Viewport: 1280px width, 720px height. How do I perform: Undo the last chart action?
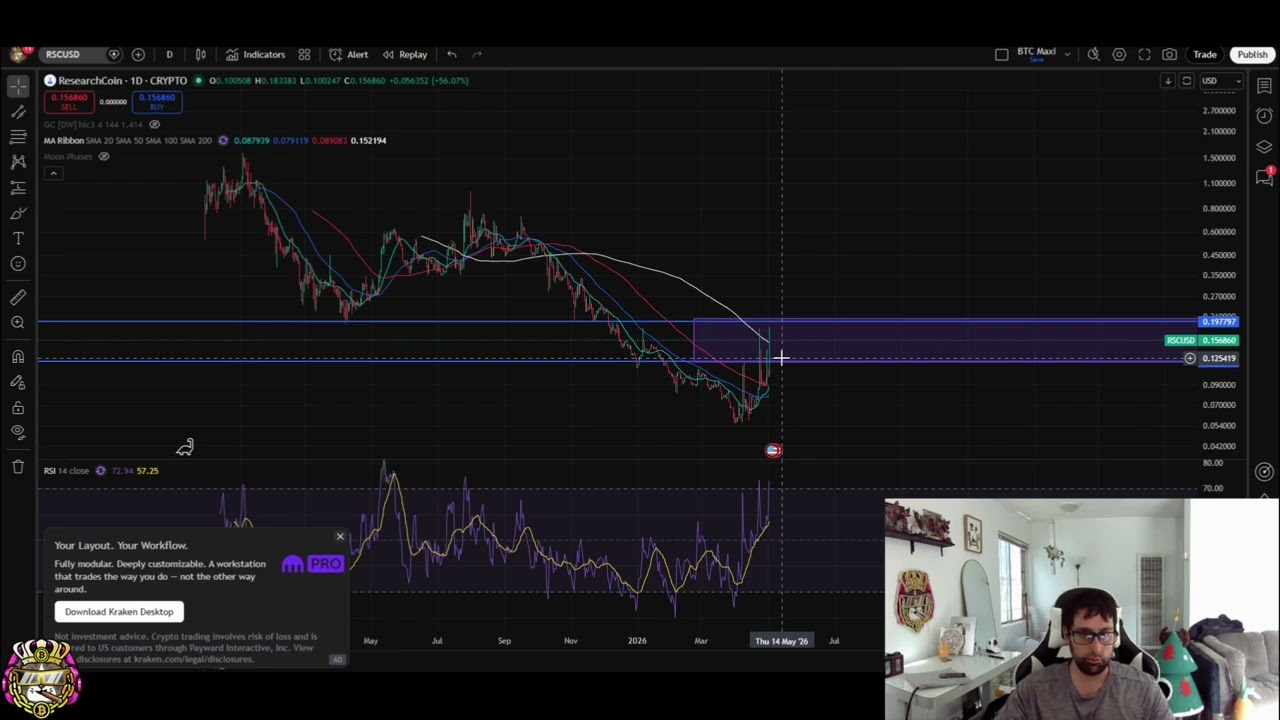pyautogui.click(x=452, y=54)
